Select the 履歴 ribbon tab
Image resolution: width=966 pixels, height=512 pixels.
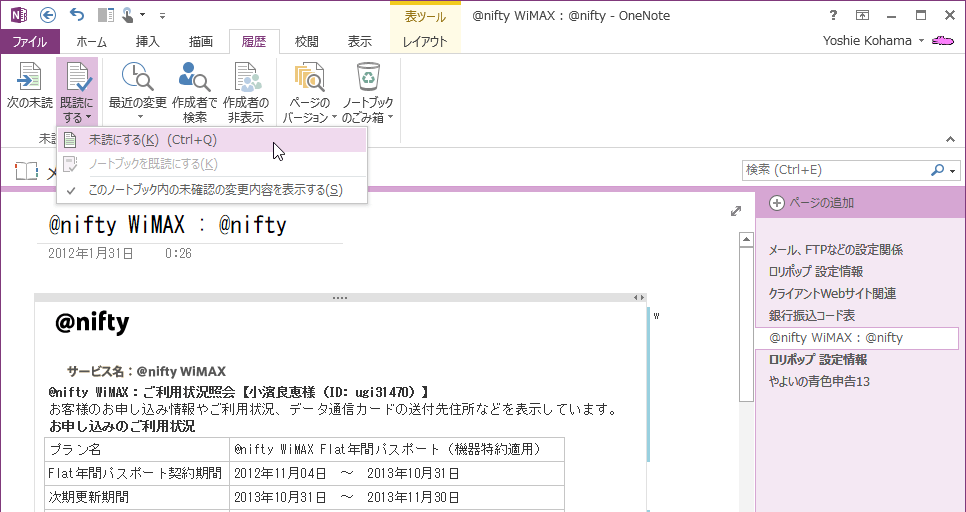pos(254,41)
